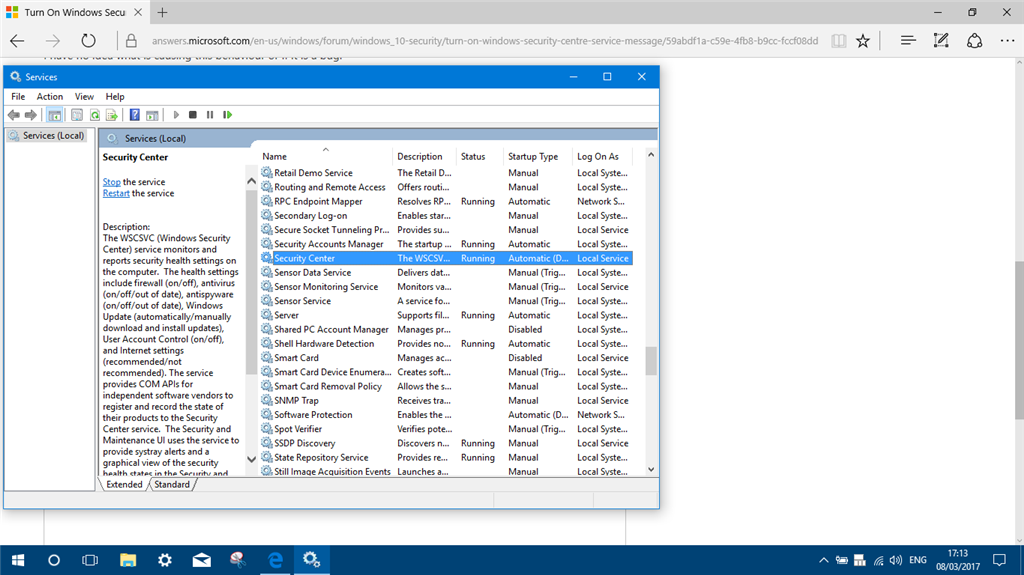Select Services (Local) tree node

pos(46,135)
